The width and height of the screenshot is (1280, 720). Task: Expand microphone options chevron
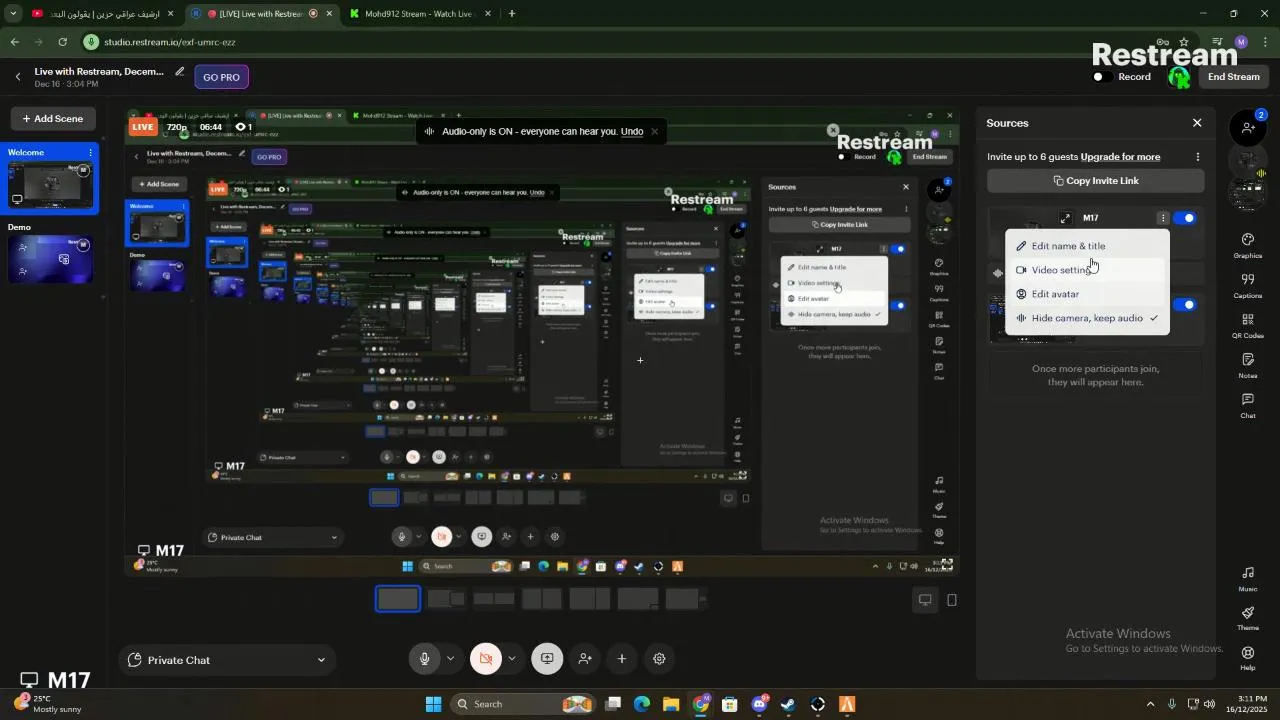(x=450, y=659)
